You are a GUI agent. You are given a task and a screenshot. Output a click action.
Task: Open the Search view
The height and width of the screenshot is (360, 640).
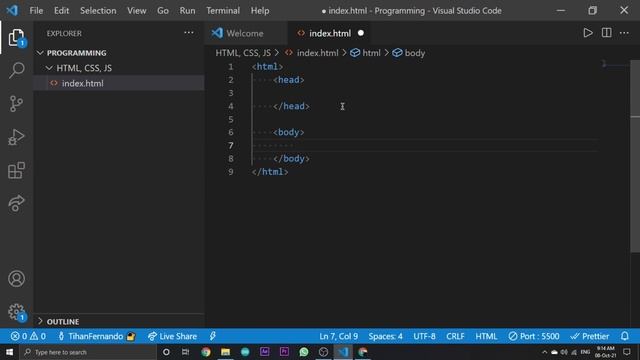coord(16,70)
